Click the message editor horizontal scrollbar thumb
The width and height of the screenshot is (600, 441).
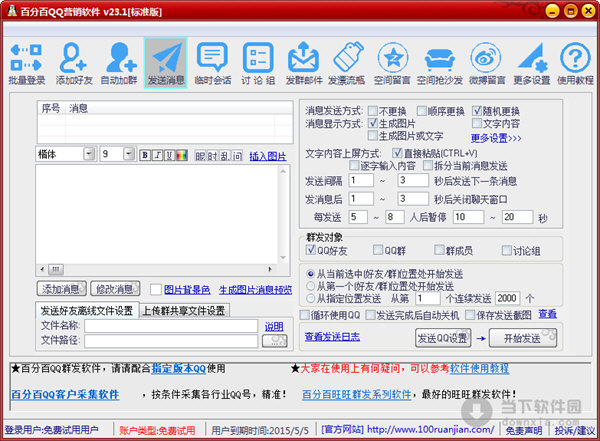tap(56, 270)
